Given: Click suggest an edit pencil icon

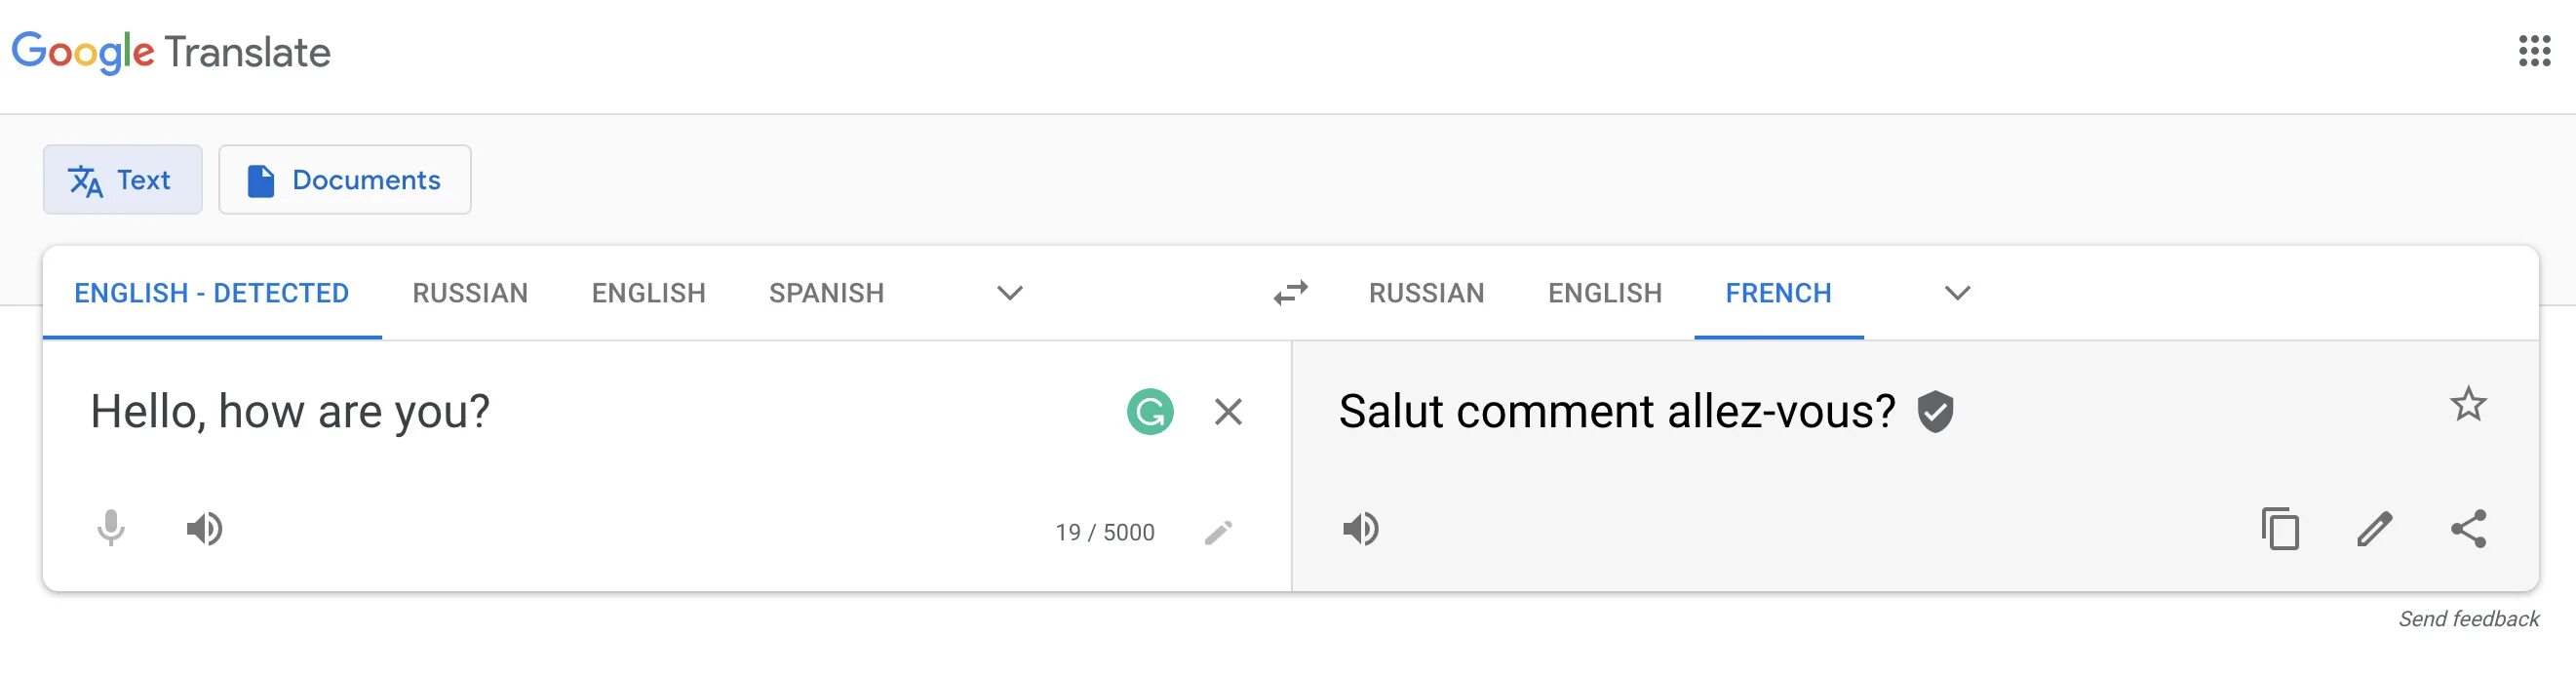Looking at the screenshot, I should [2374, 528].
